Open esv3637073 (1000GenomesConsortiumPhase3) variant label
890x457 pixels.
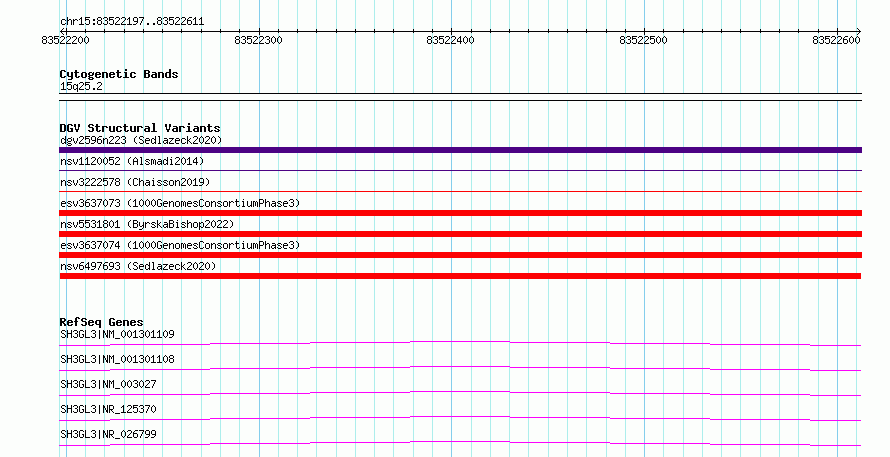[x=180, y=203]
